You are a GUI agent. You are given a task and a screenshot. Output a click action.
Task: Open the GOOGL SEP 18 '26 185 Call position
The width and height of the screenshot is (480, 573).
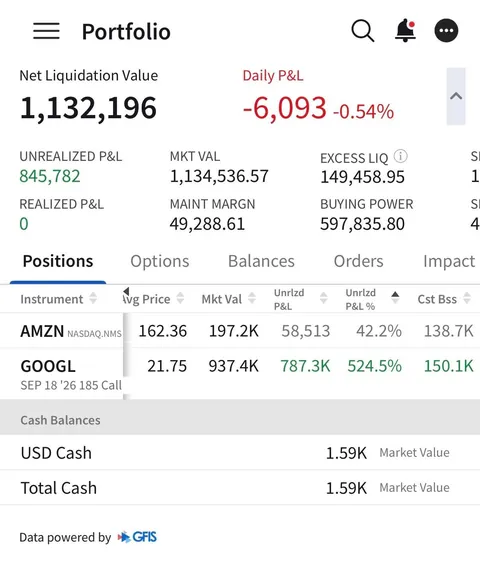coord(240,373)
